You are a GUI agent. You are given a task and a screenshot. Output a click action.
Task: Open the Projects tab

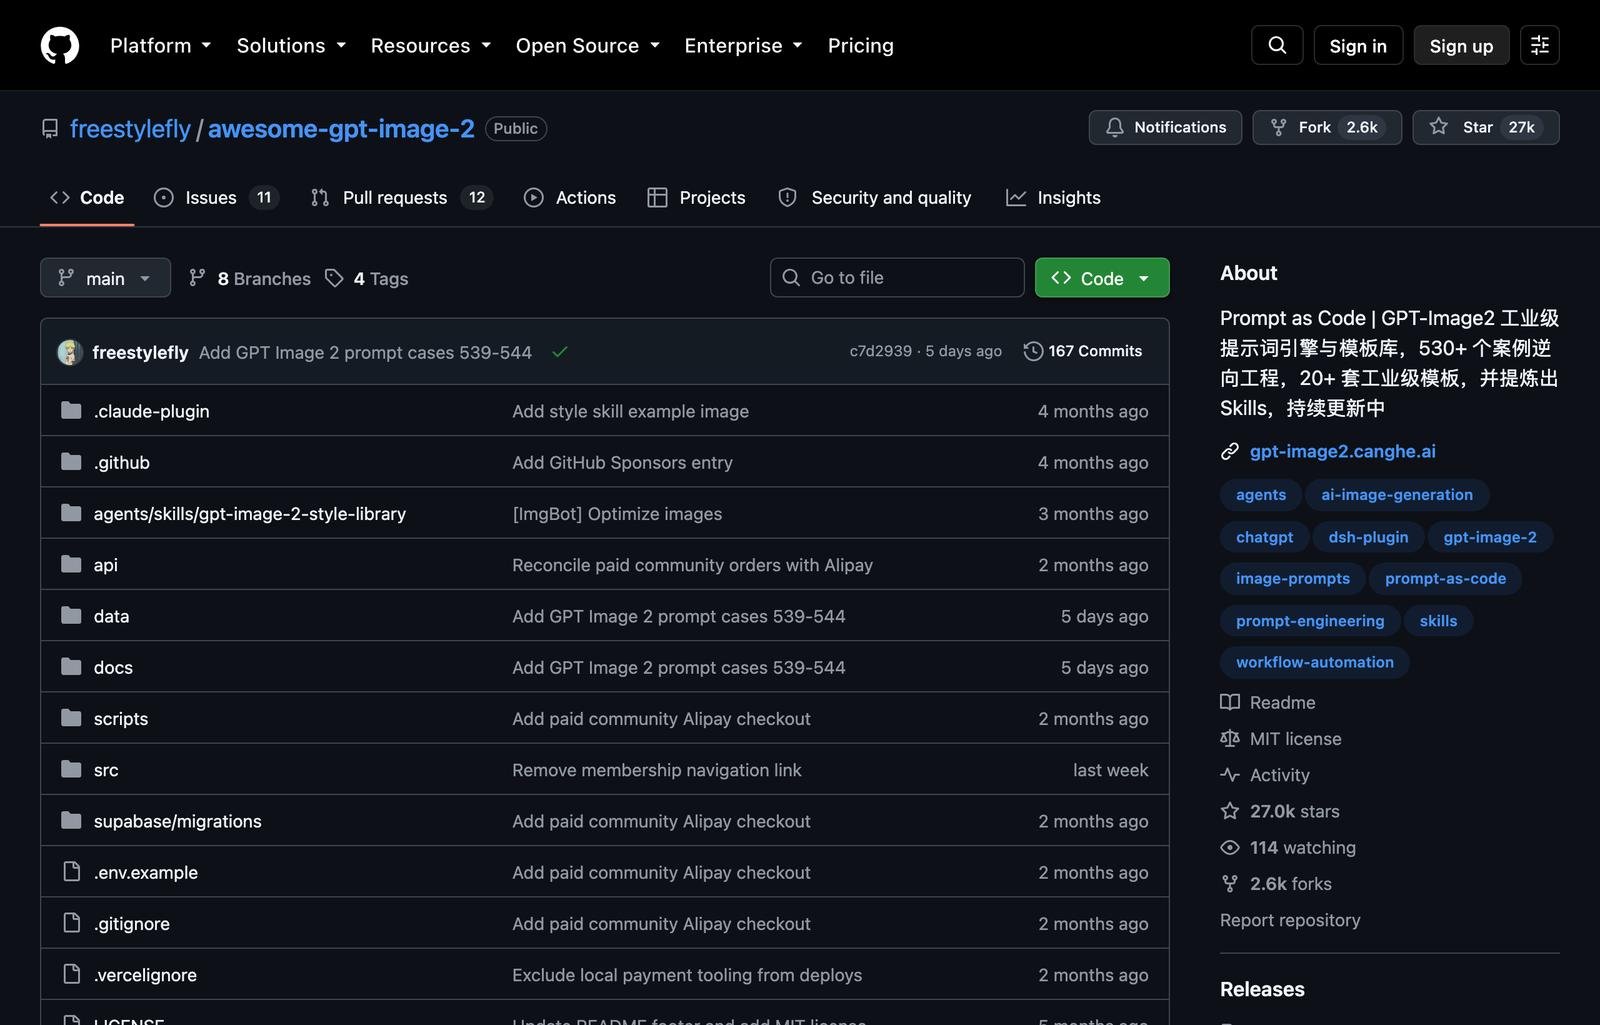(696, 198)
